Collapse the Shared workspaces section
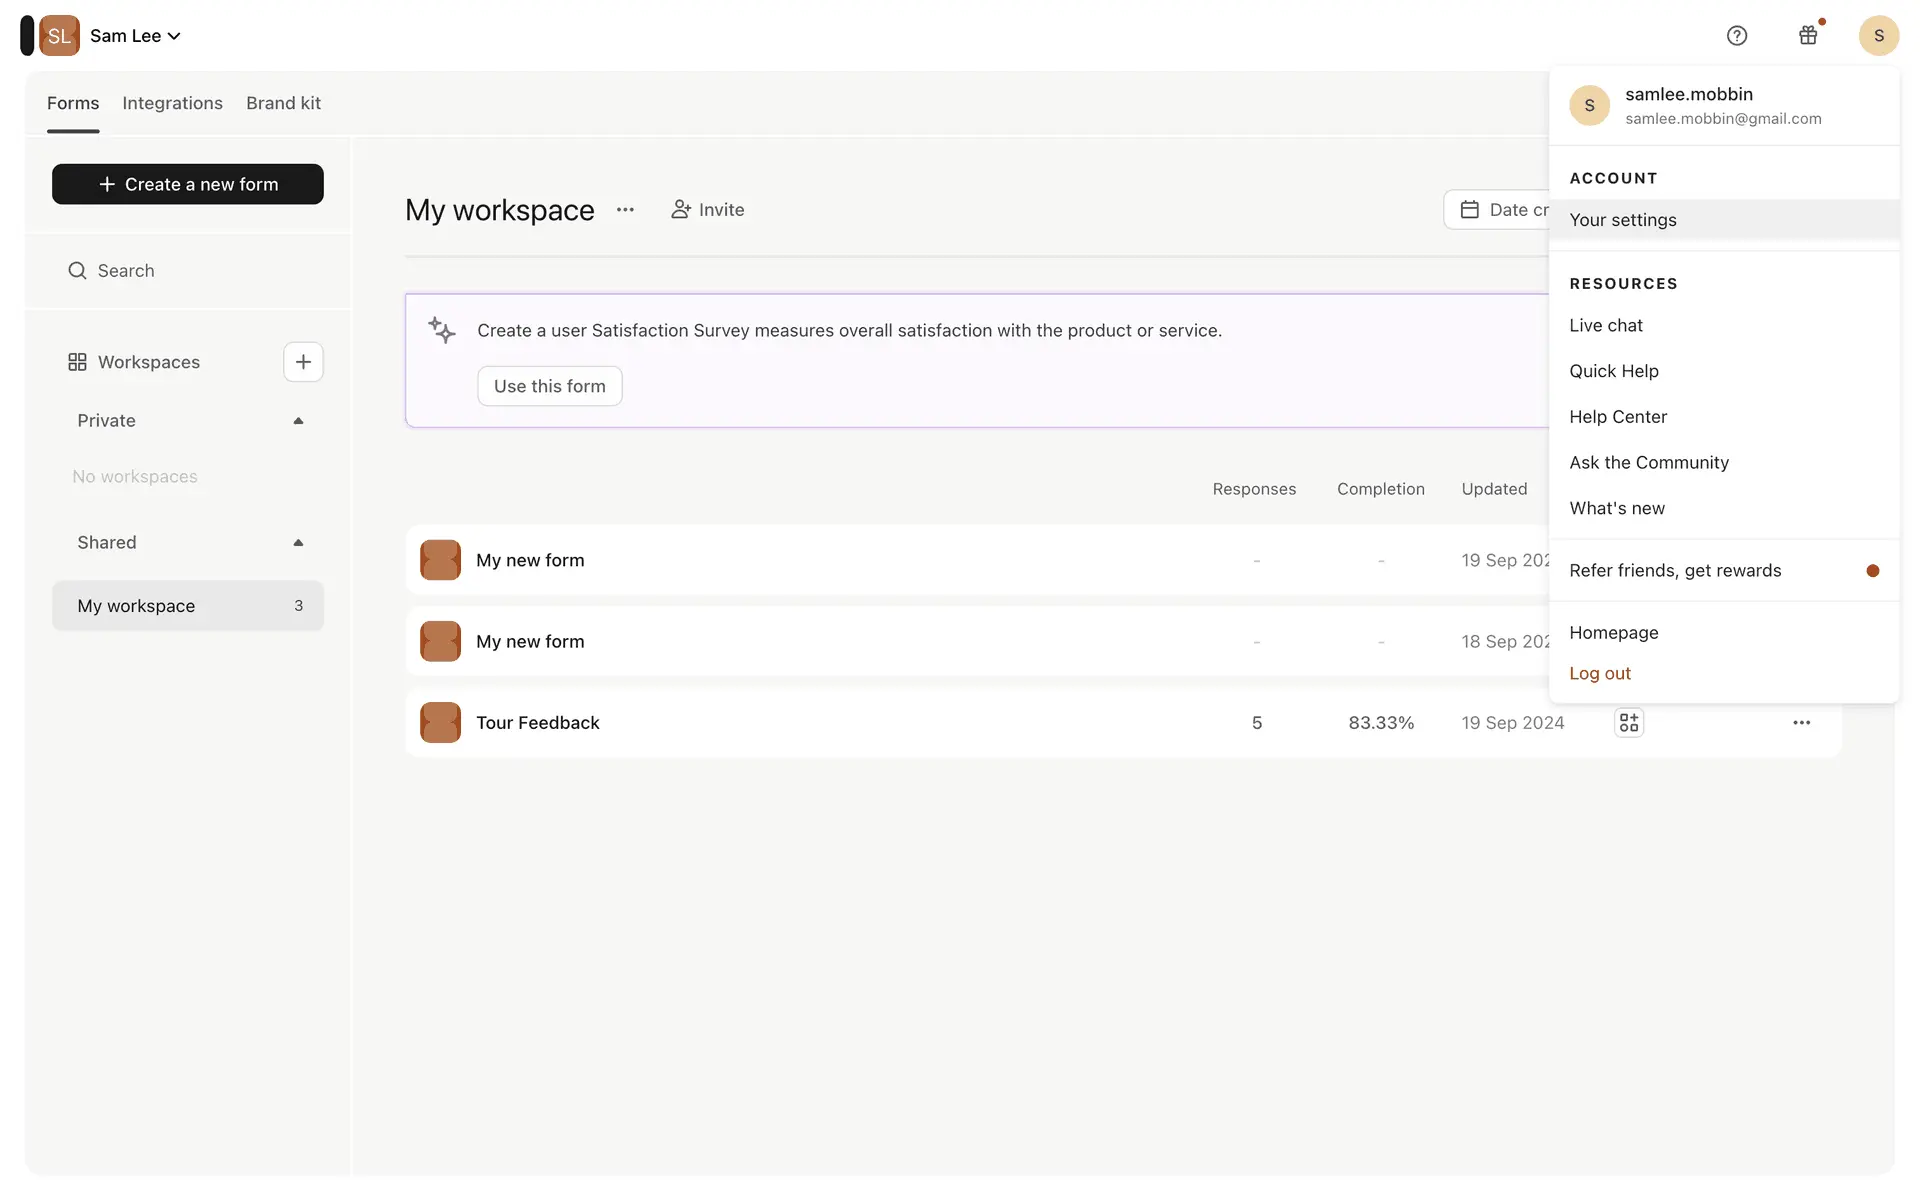The height and width of the screenshot is (1200, 1920). (x=298, y=543)
